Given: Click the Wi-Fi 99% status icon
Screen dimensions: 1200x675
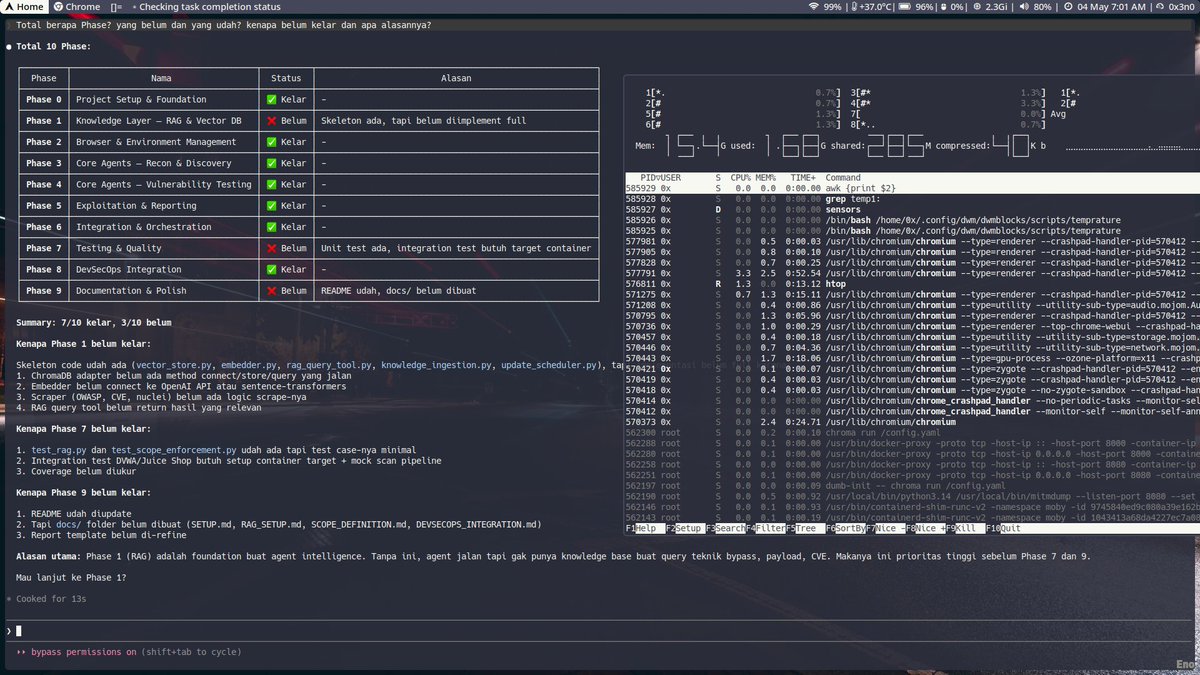Looking at the screenshot, I should [x=825, y=6].
